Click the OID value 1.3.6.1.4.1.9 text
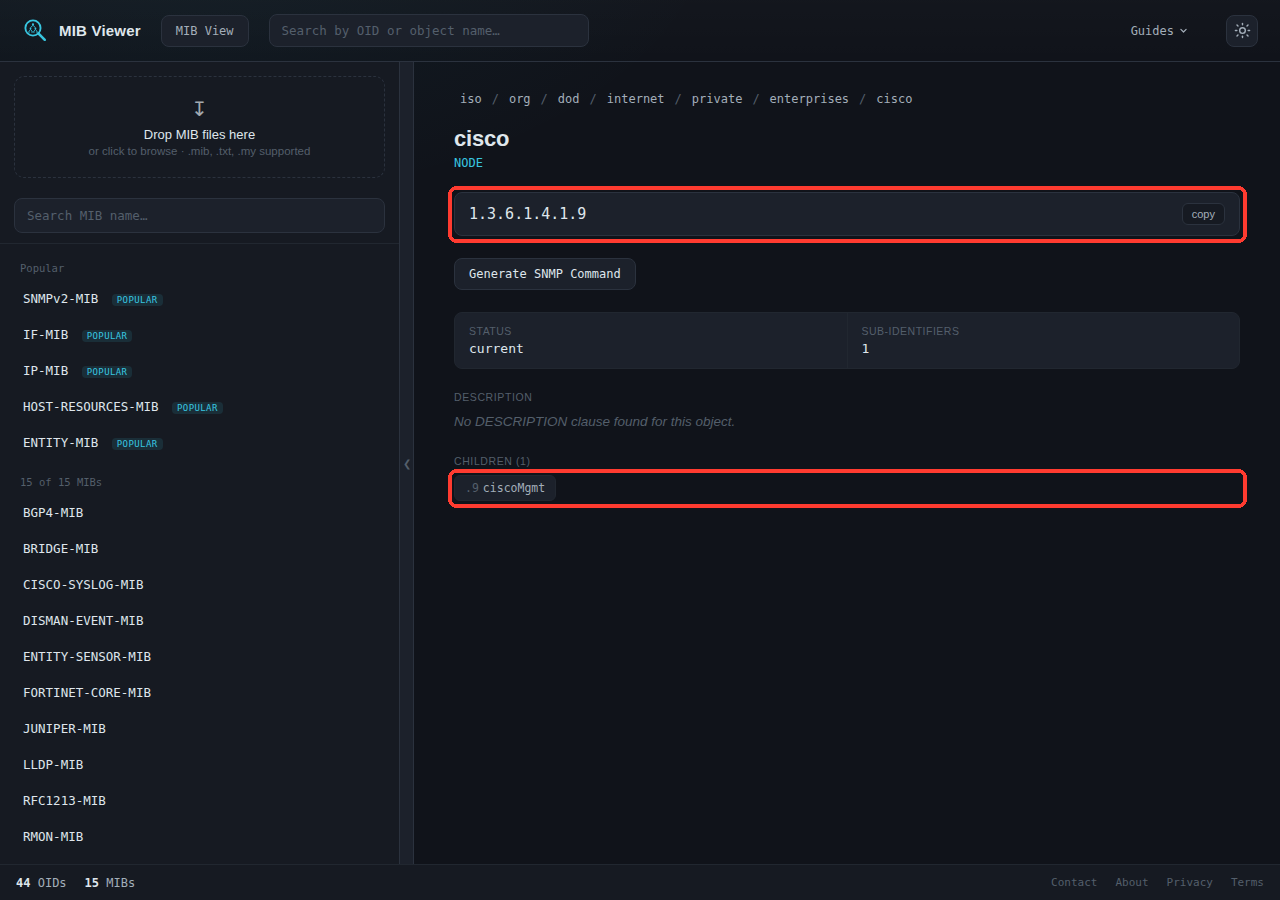The height and width of the screenshot is (900, 1280). [527, 214]
